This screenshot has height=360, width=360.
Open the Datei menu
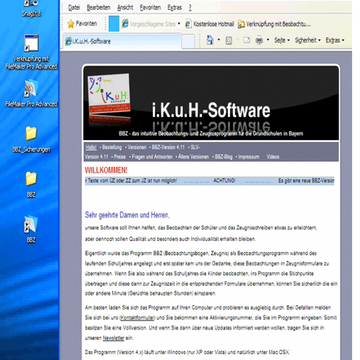coord(74,7)
